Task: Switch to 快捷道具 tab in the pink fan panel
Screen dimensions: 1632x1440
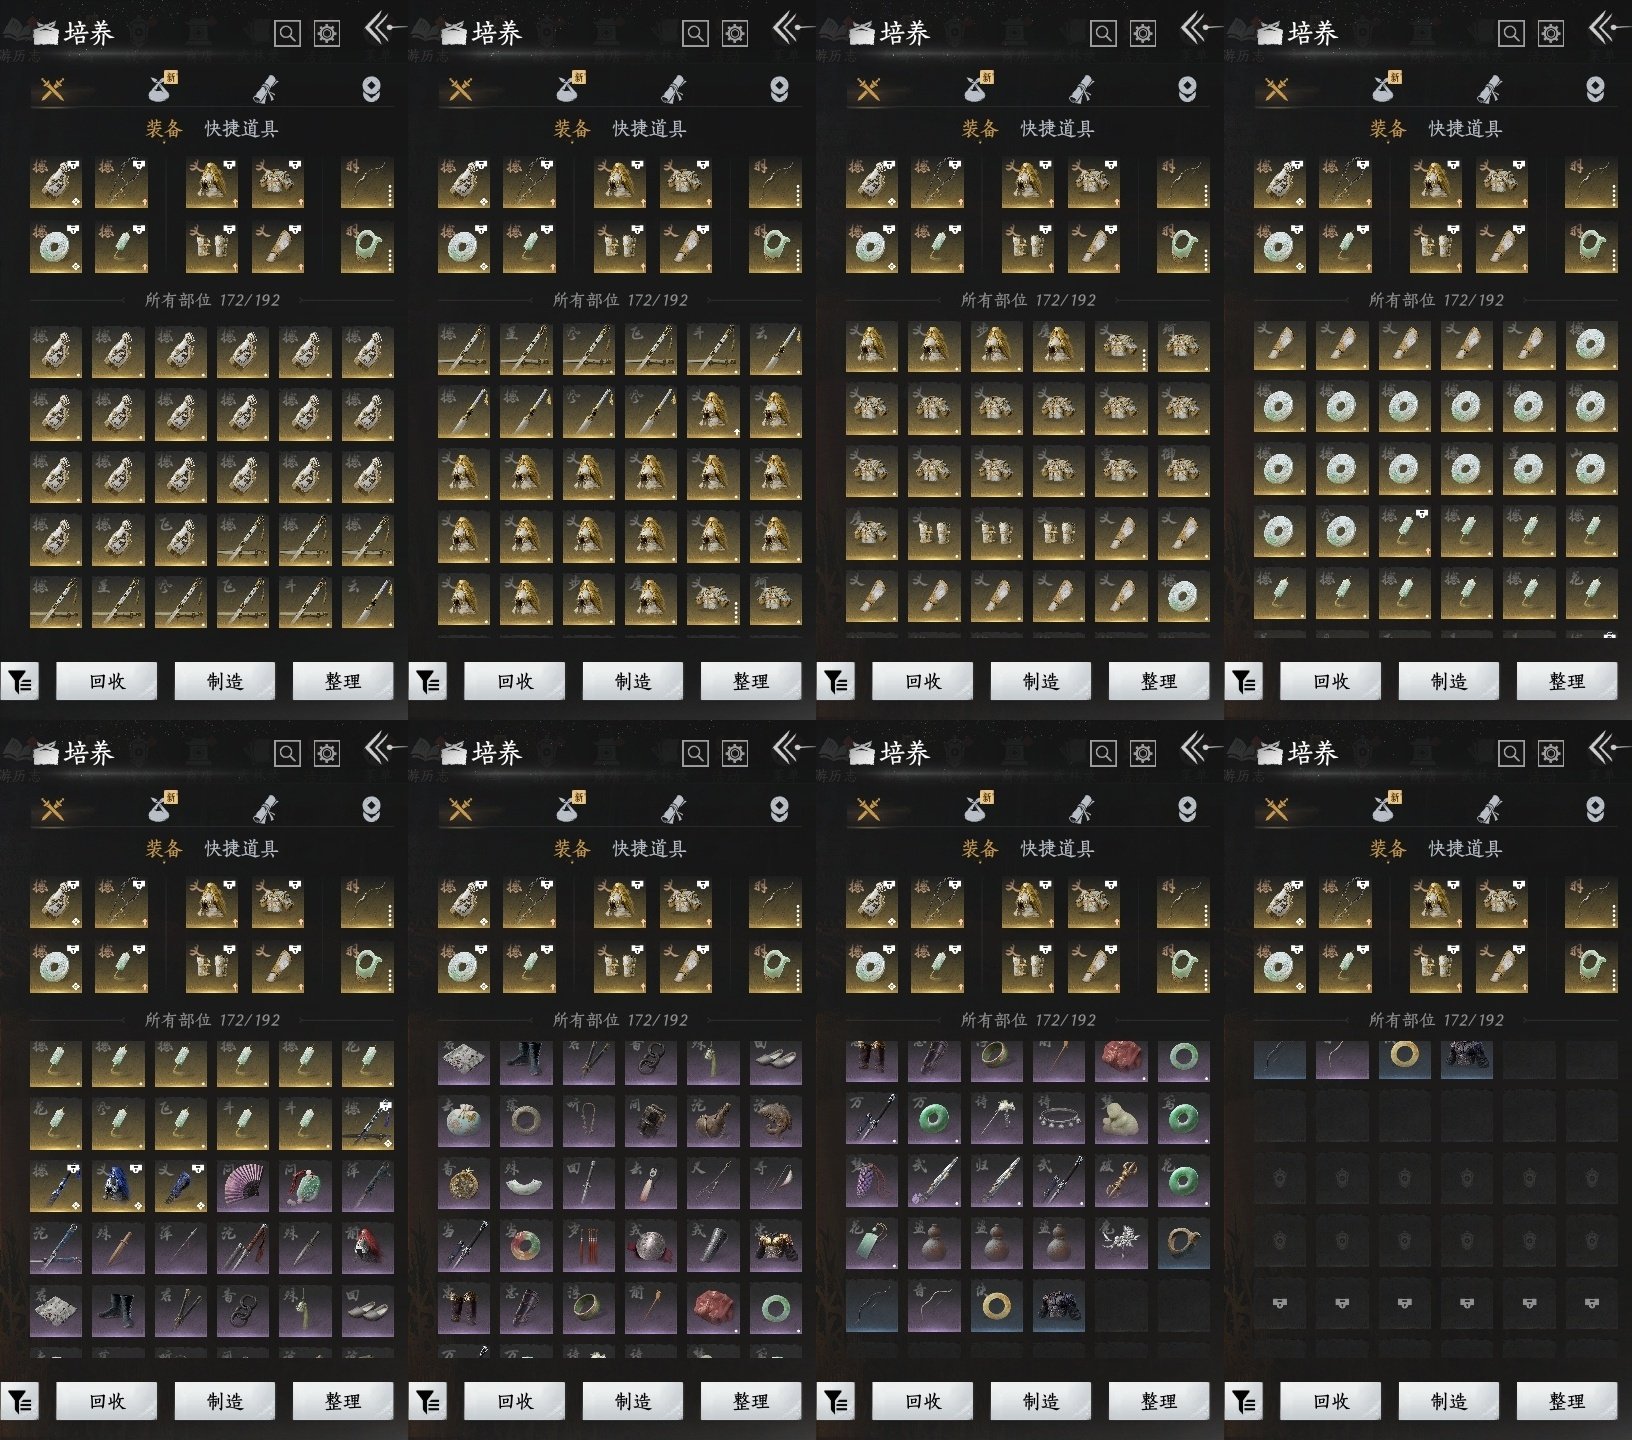Action: coord(241,849)
